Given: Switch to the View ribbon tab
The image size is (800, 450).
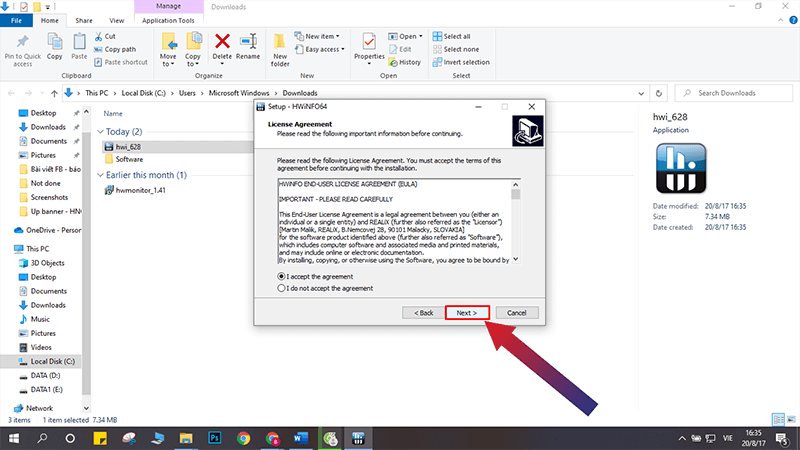Looking at the screenshot, I should click(x=116, y=20).
